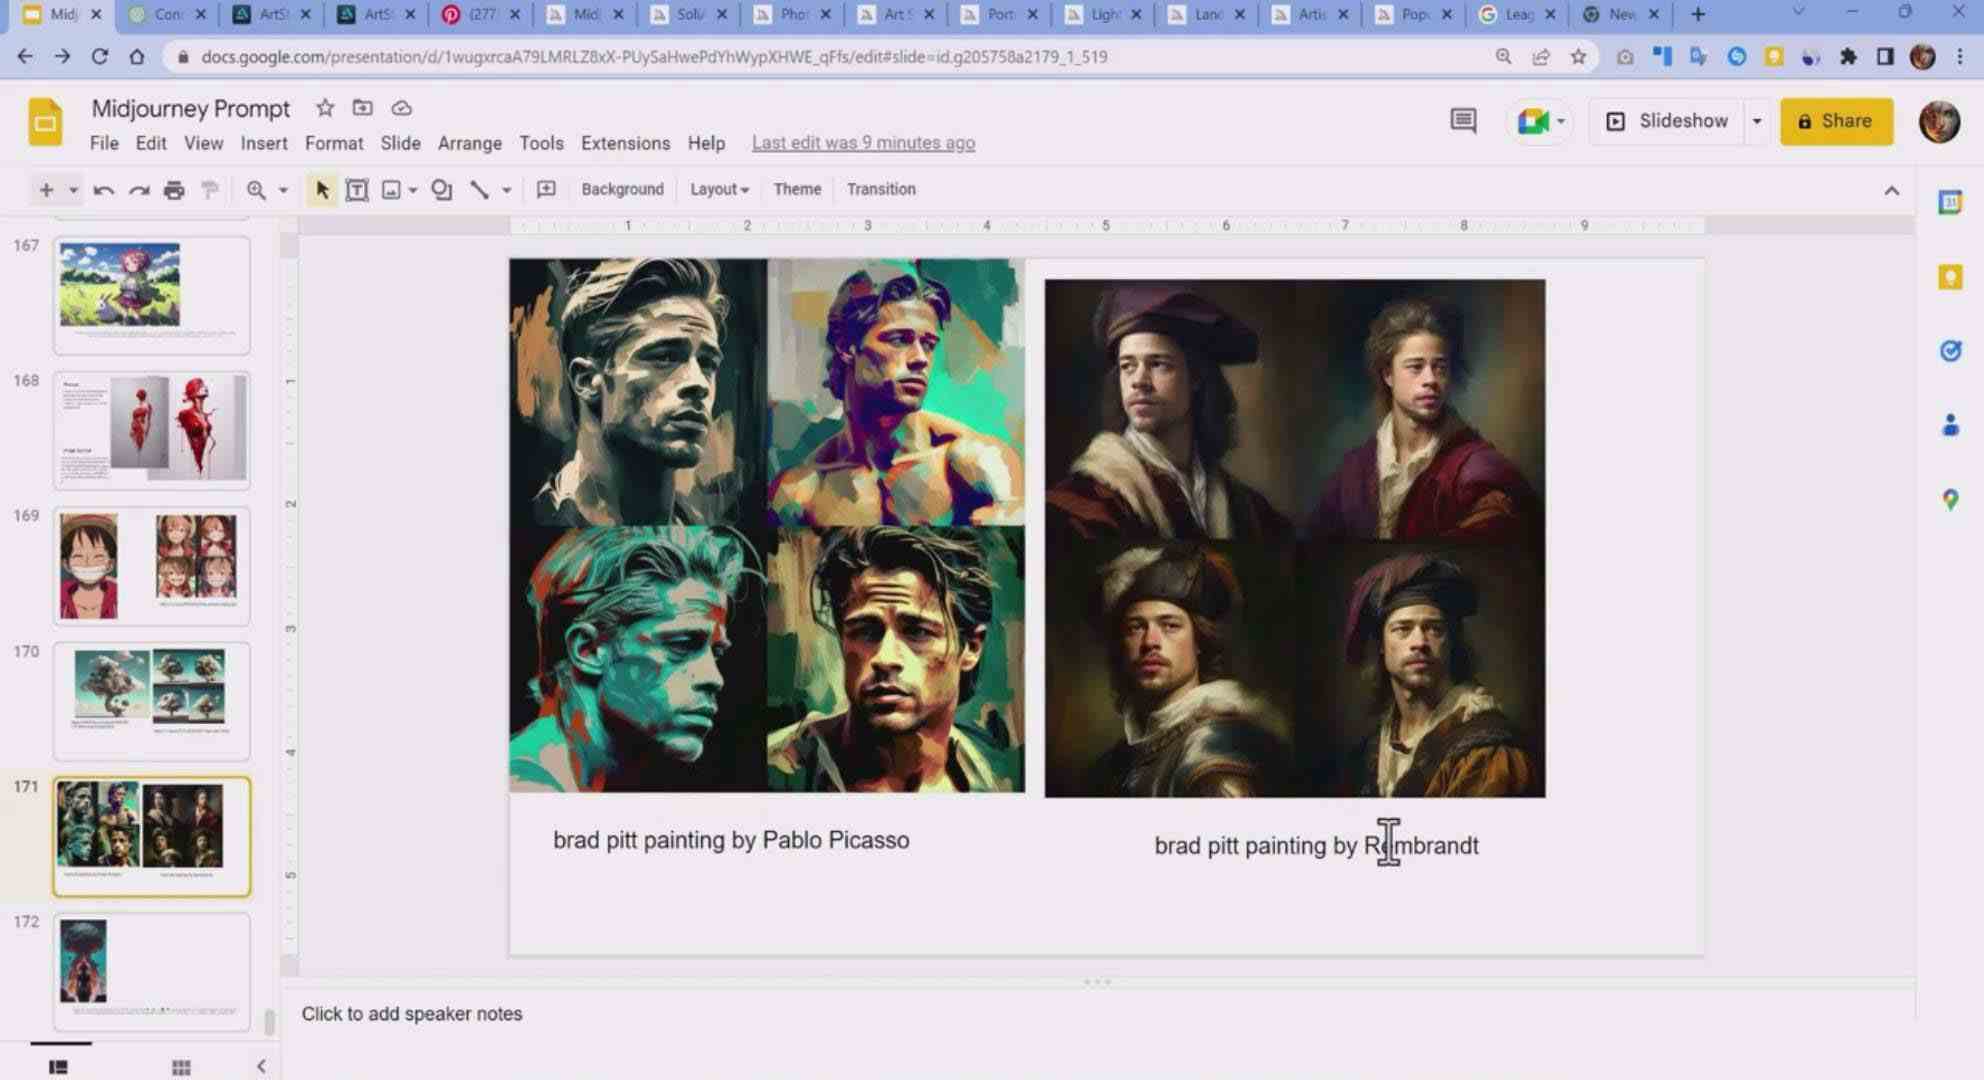Click the Share button
Image resolution: width=1984 pixels, height=1080 pixels.
pos(1836,121)
